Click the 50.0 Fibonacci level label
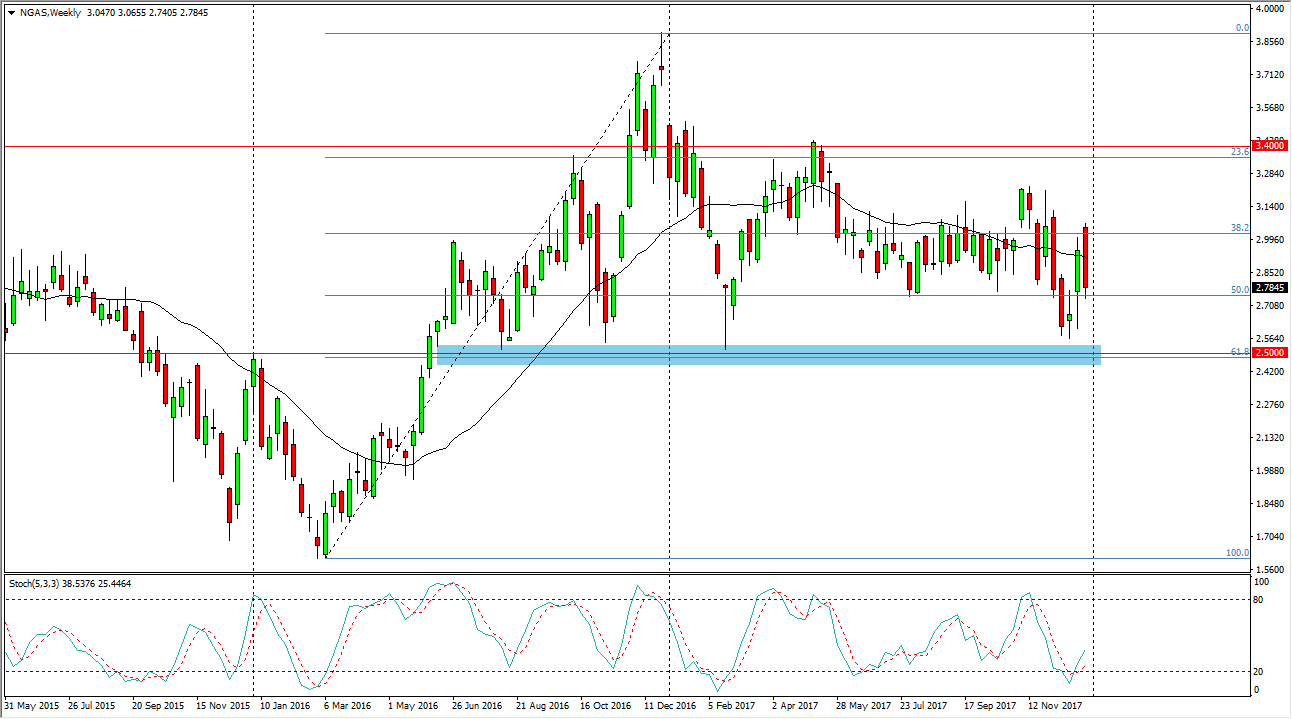The image size is (1292, 719). 1240,290
